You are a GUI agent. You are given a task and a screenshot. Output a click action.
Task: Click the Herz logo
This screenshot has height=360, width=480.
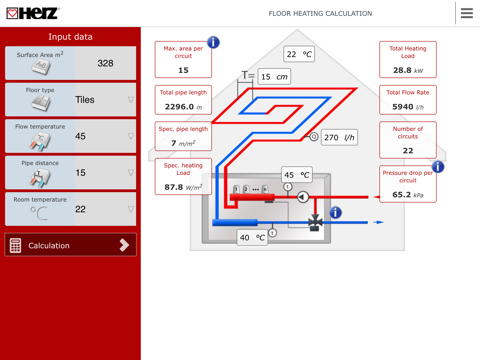33,13
